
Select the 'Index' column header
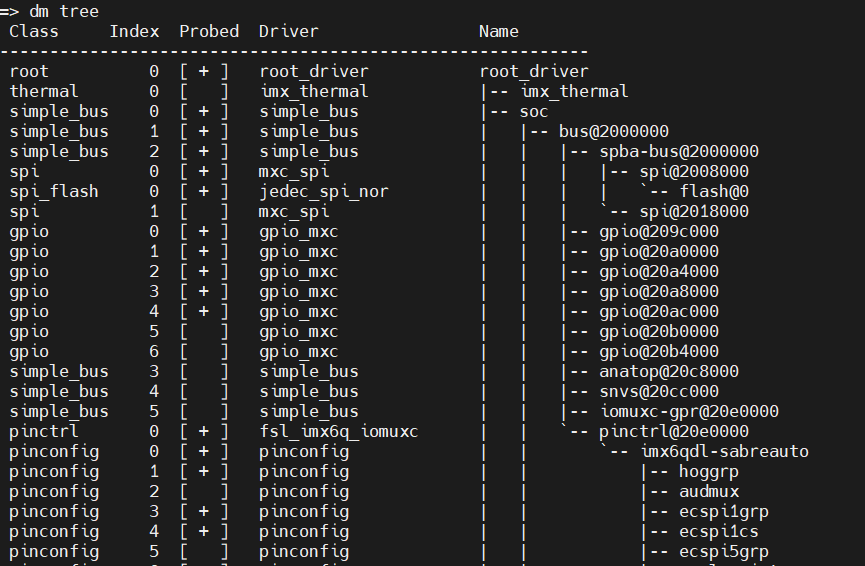pos(134,31)
